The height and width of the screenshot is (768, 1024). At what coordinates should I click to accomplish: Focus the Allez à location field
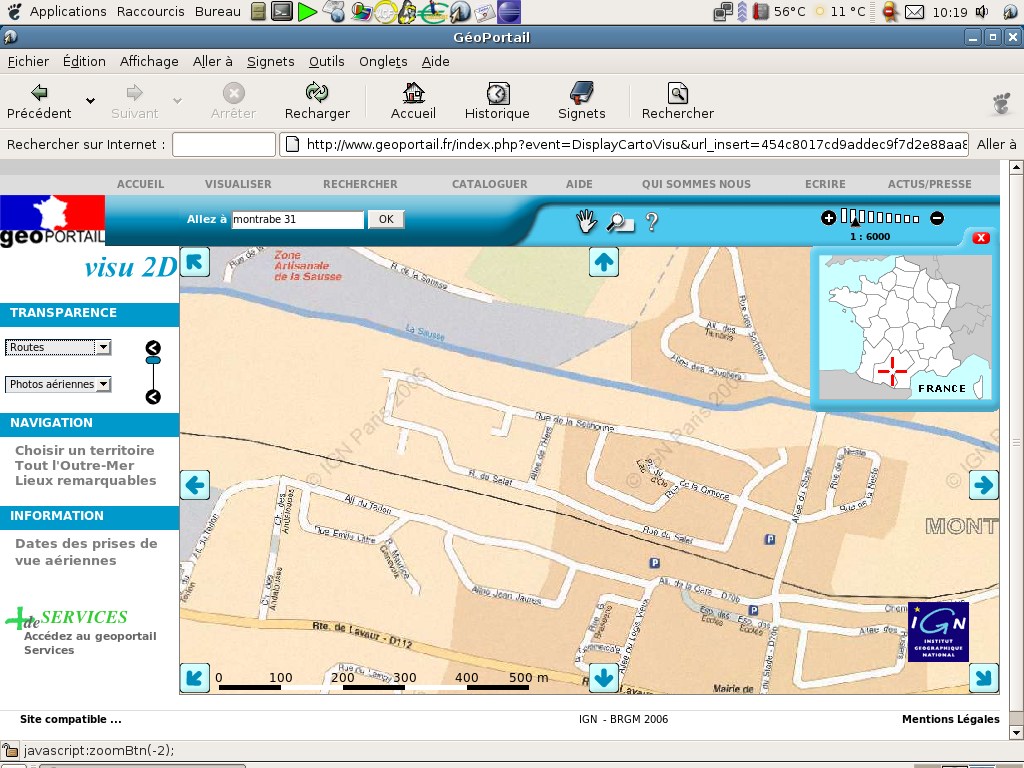tap(298, 219)
